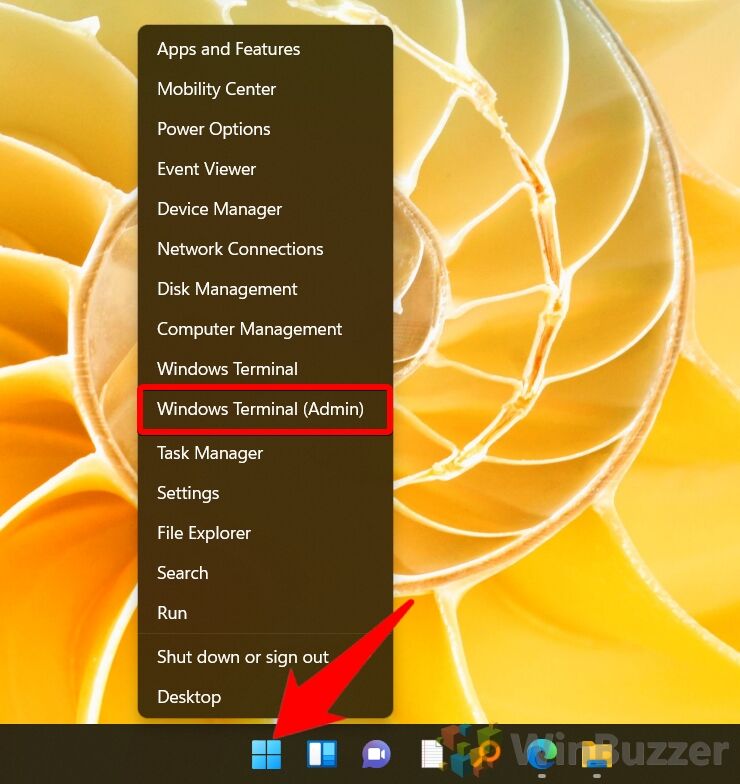Image resolution: width=740 pixels, height=784 pixels.
Task: Choose Network Connections
Action: [x=265, y=249]
